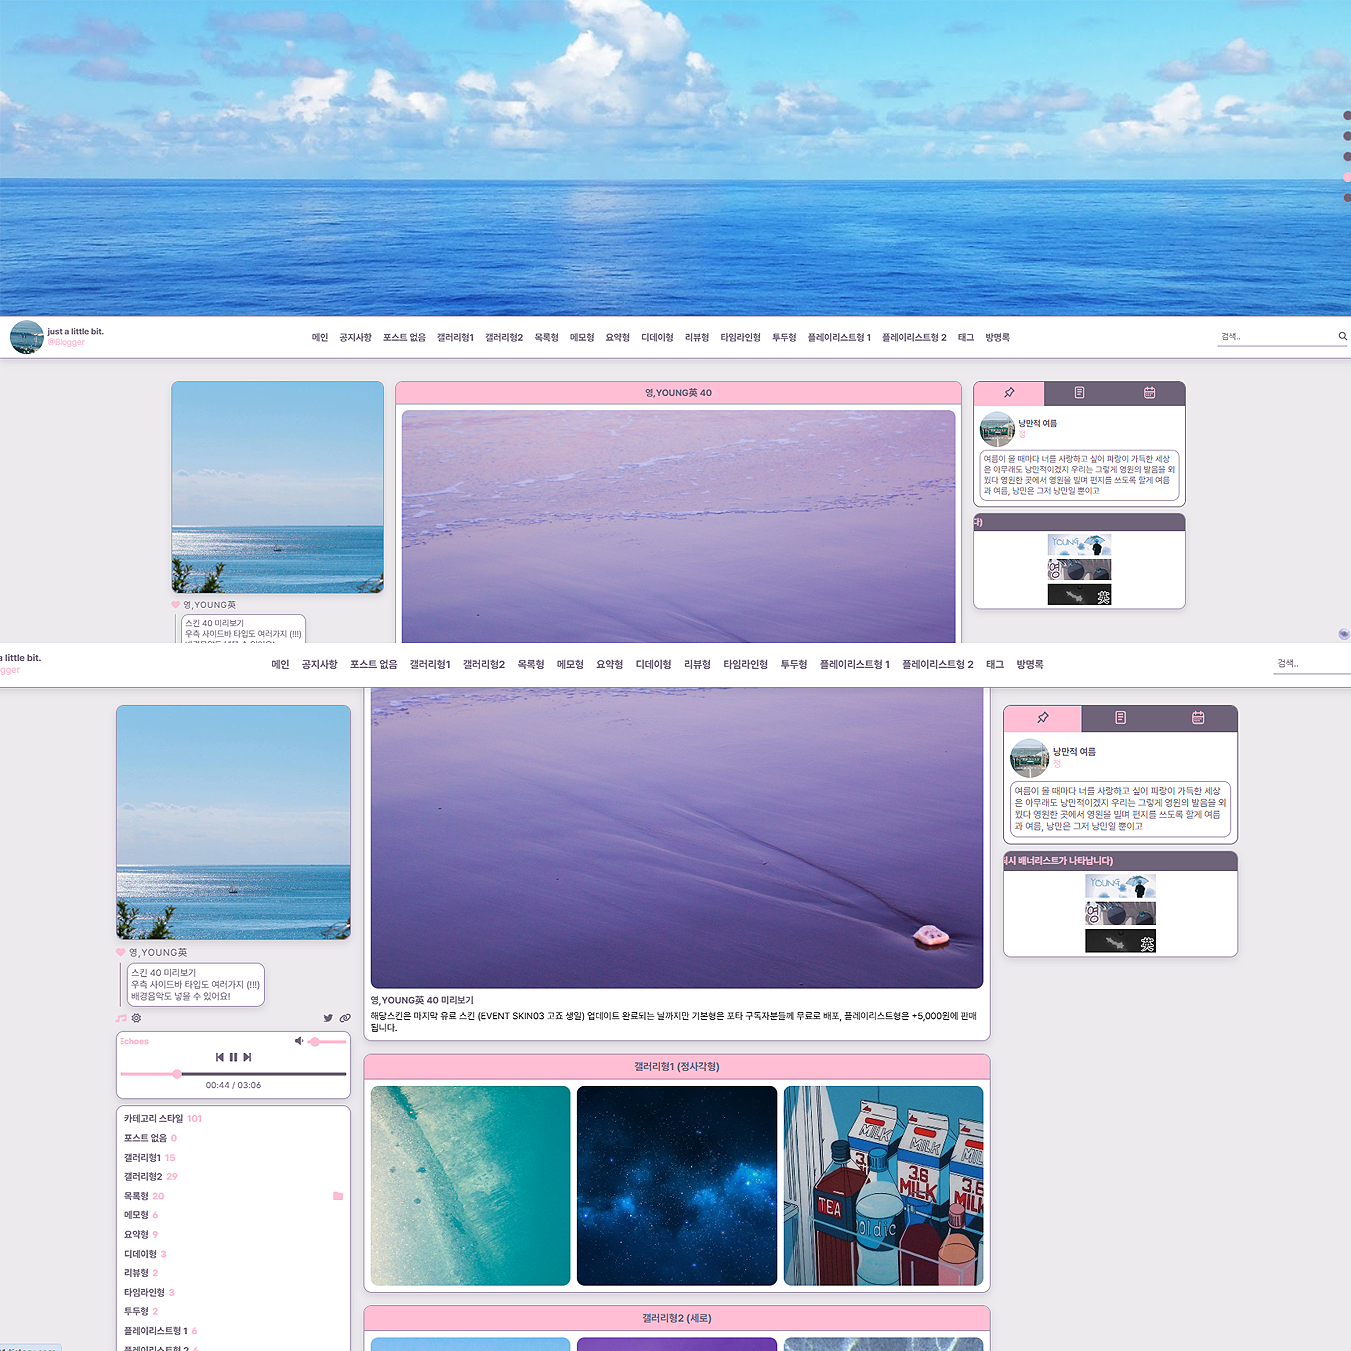The height and width of the screenshot is (1351, 1351).
Task: Select '포스트 없음 0' in the category list
Action: (x=150, y=1138)
